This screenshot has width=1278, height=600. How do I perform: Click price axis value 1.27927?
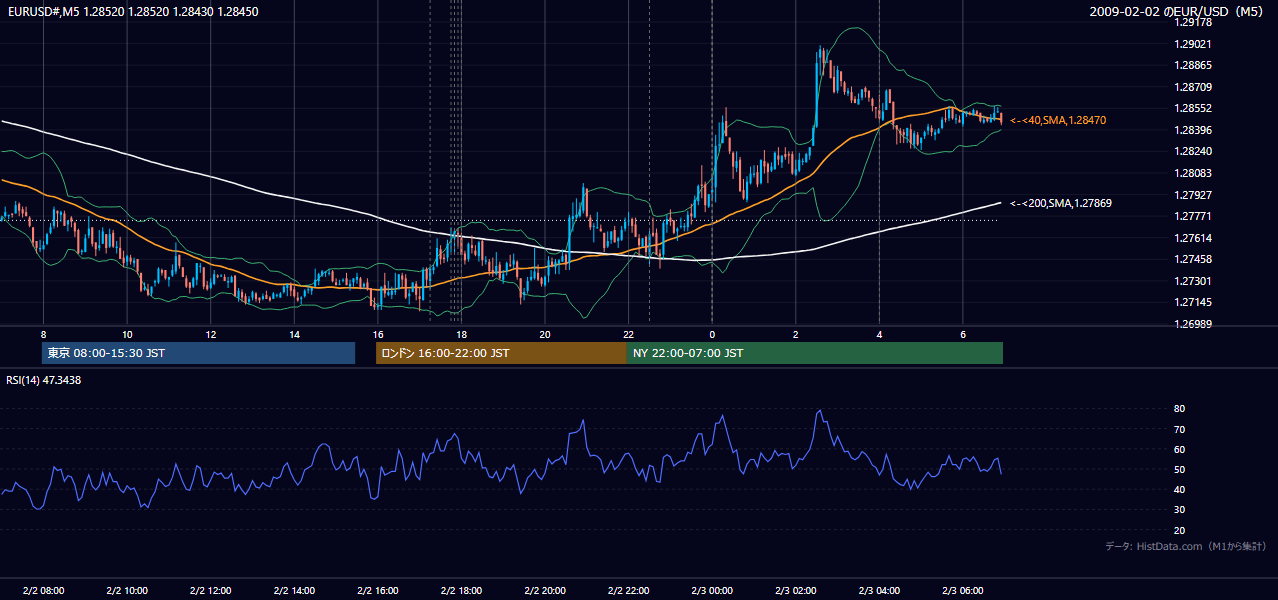[1194, 195]
